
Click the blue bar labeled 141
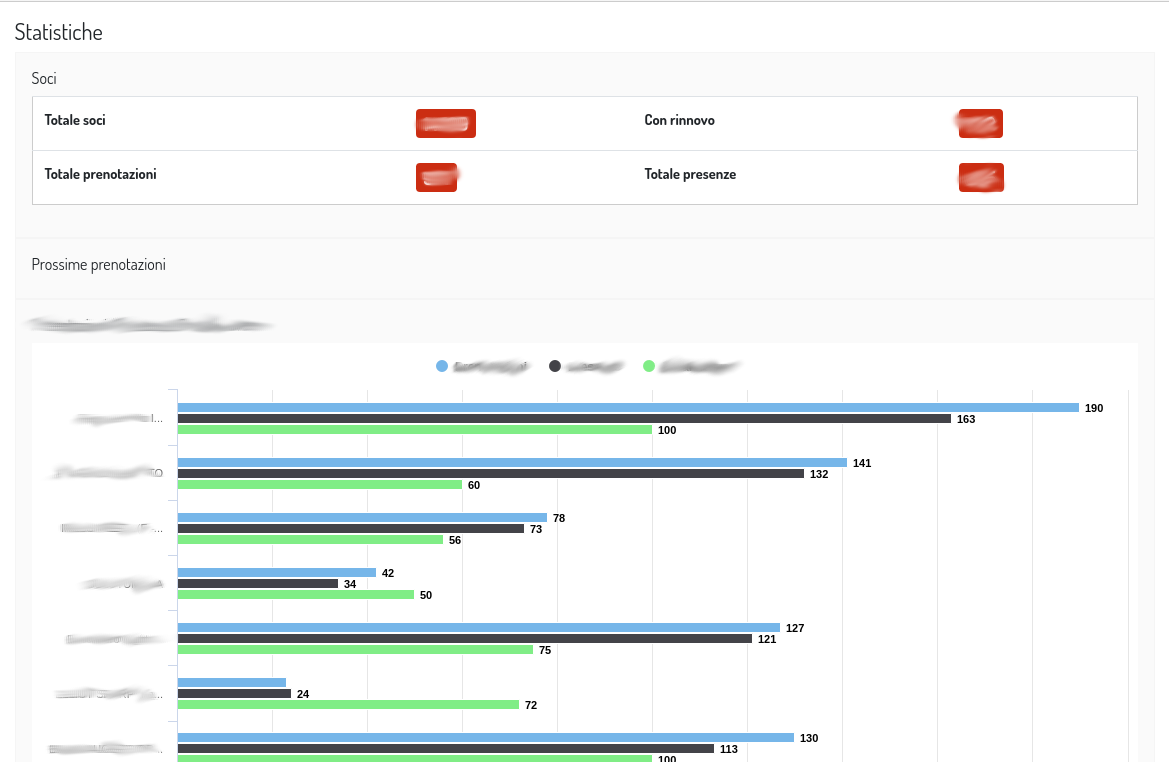(512, 463)
